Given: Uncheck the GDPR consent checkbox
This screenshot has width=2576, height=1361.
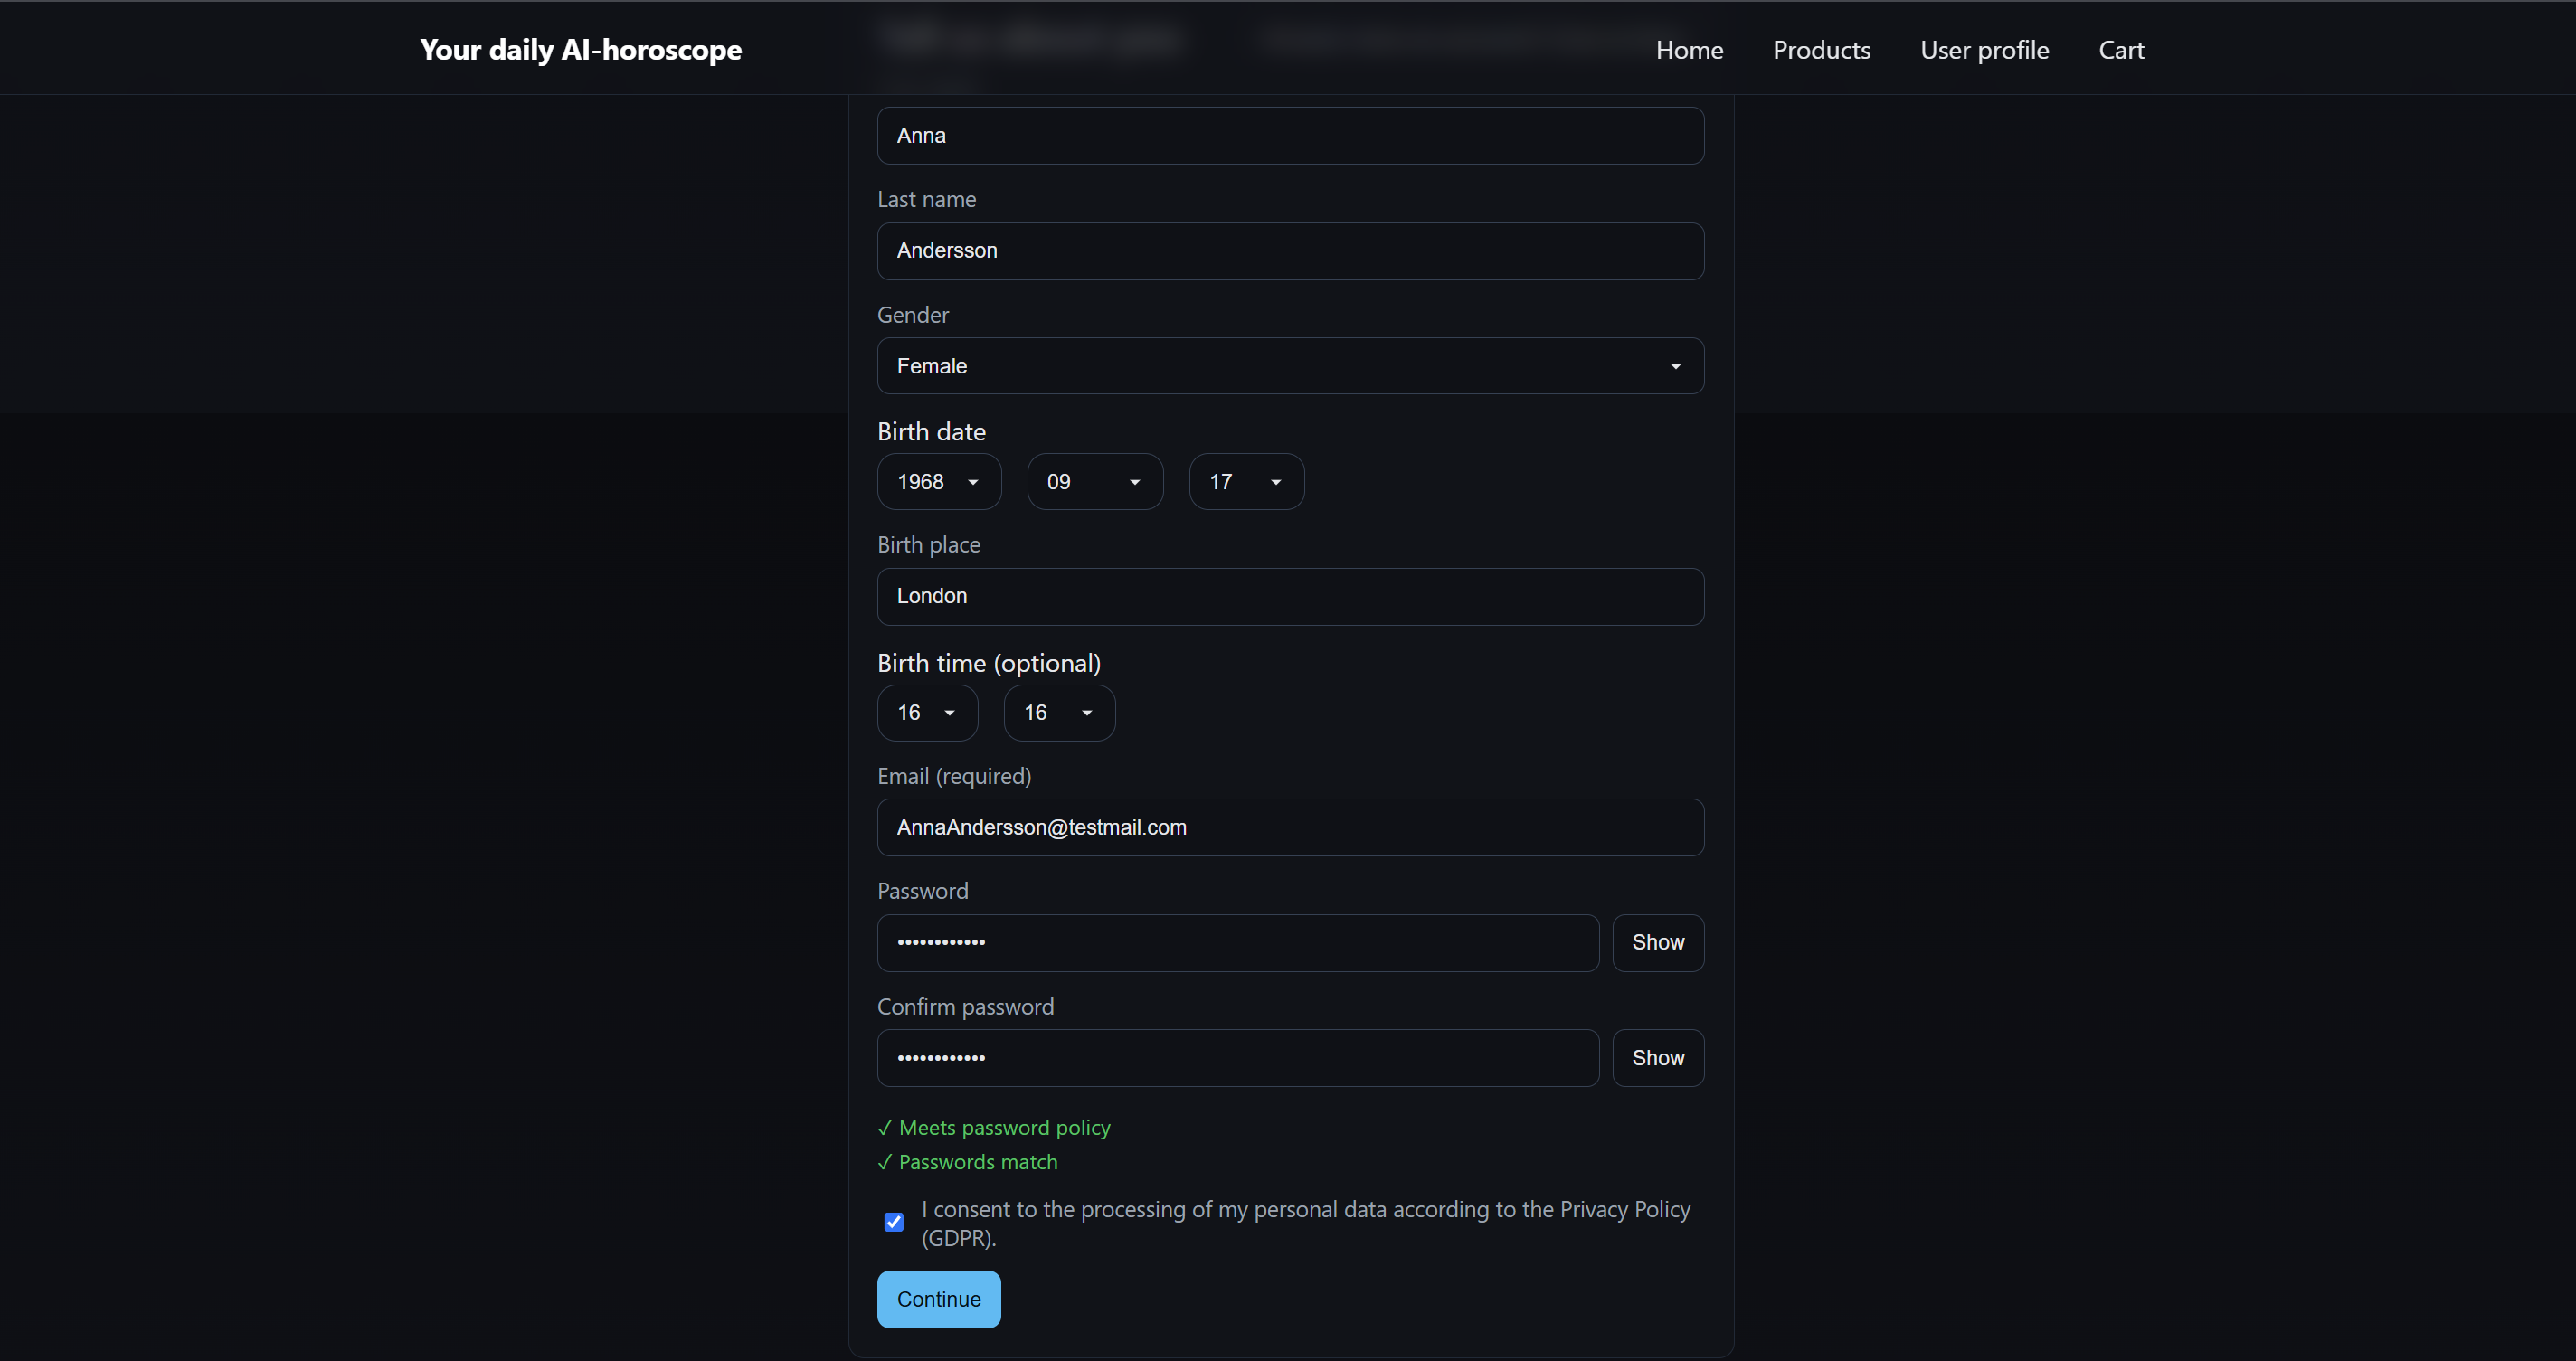Looking at the screenshot, I should pyautogui.click(x=894, y=1222).
